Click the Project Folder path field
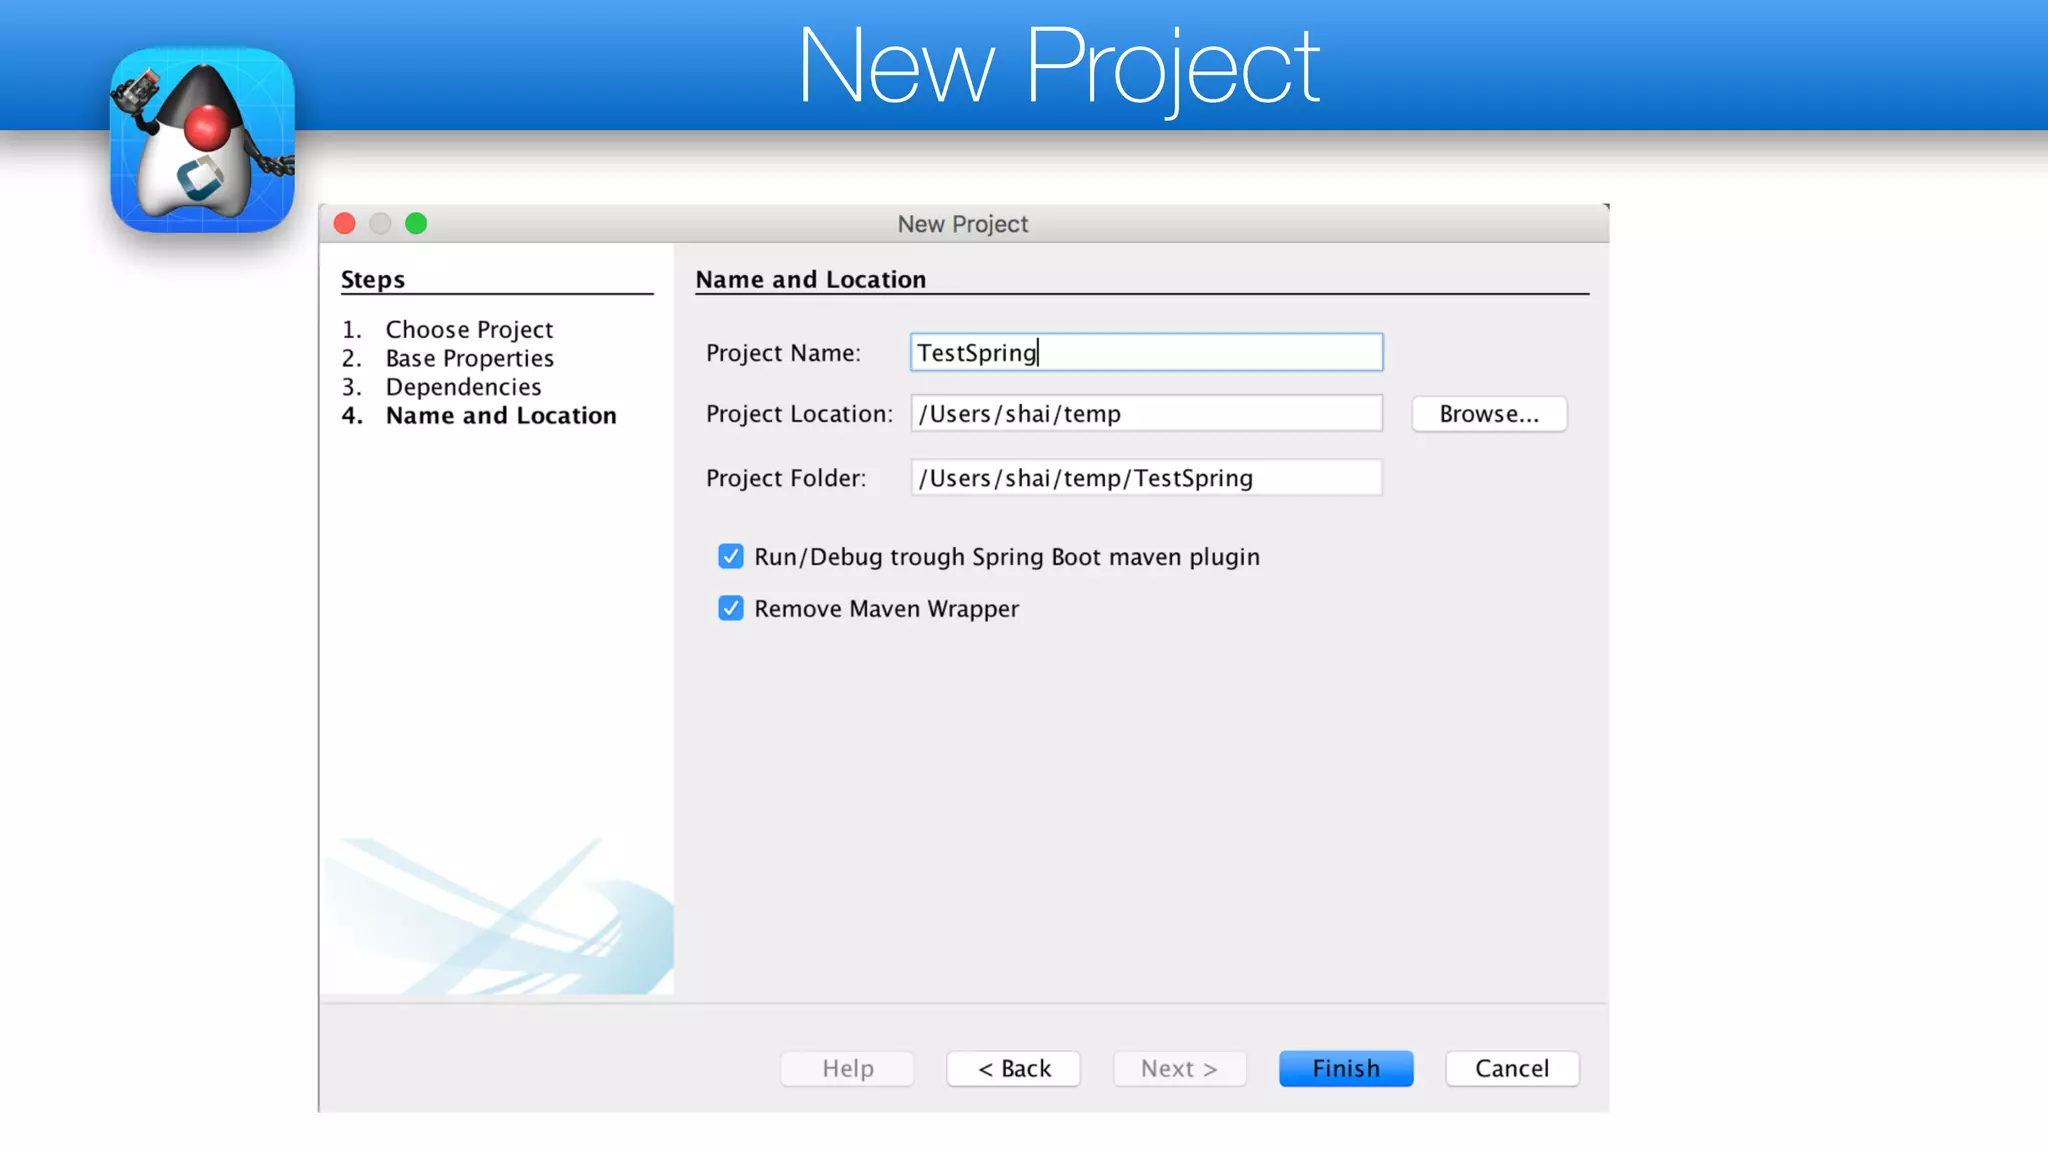This screenshot has height=1152, width=2048. (1146, 478)
